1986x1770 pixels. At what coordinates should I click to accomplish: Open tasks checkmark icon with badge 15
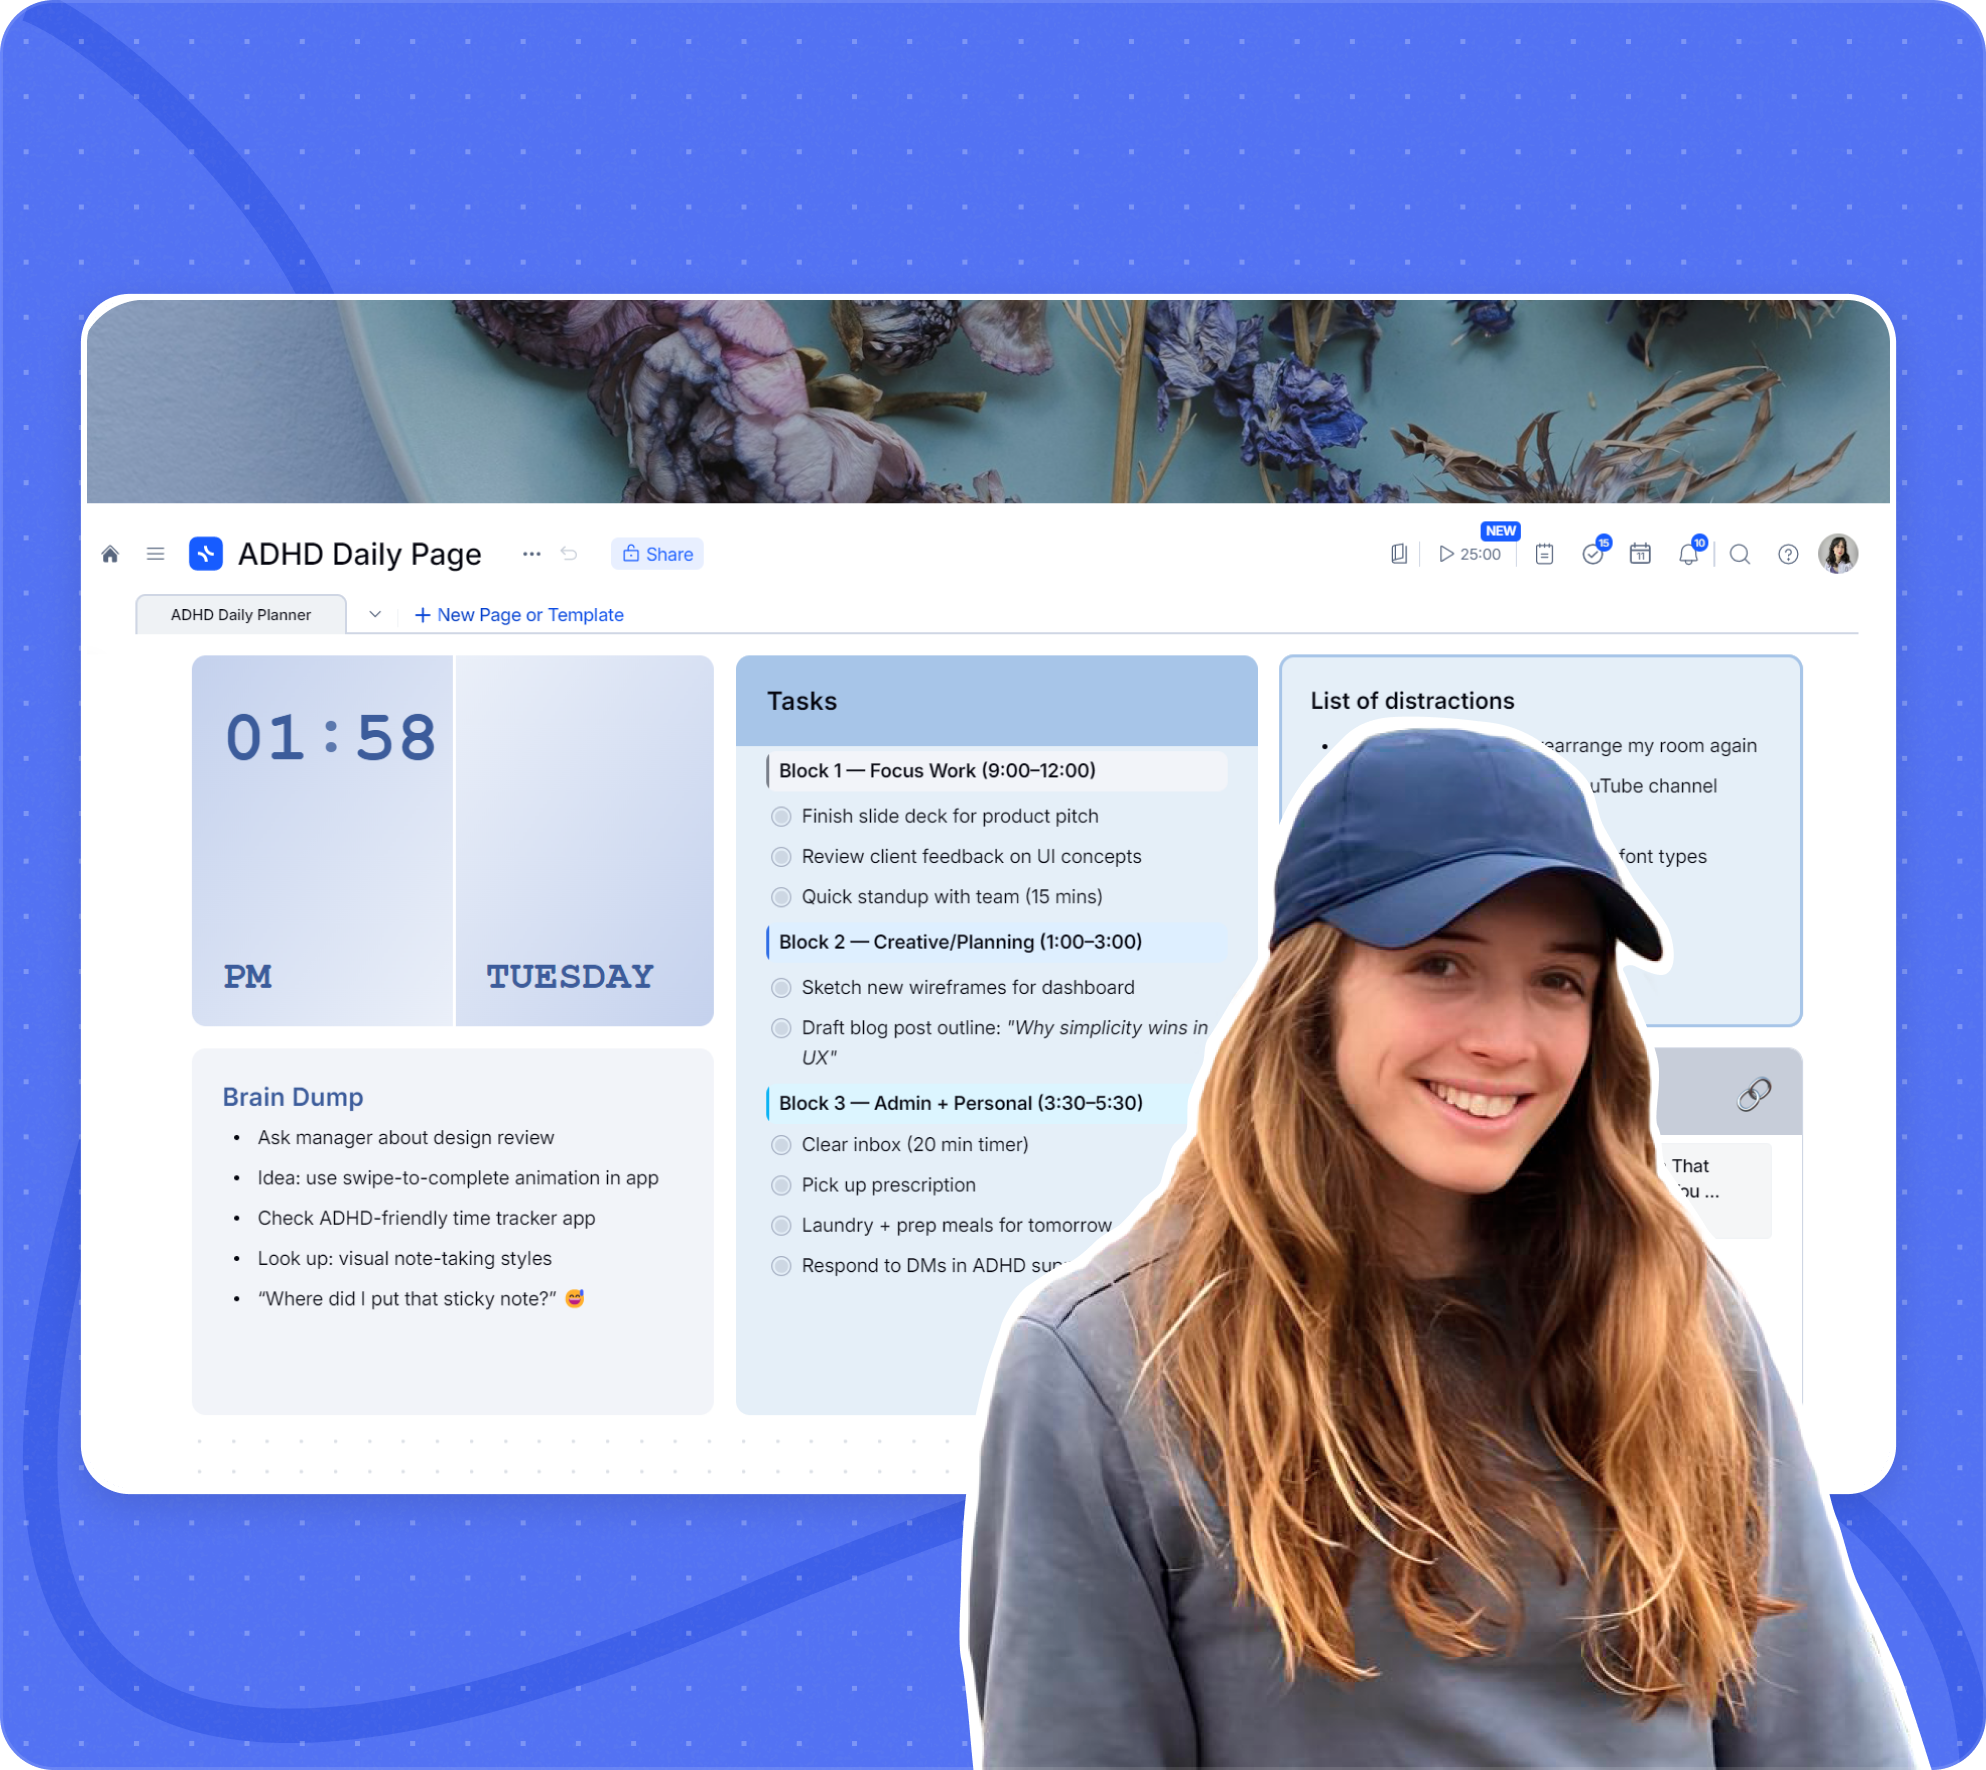click(x=1593, y=554)
